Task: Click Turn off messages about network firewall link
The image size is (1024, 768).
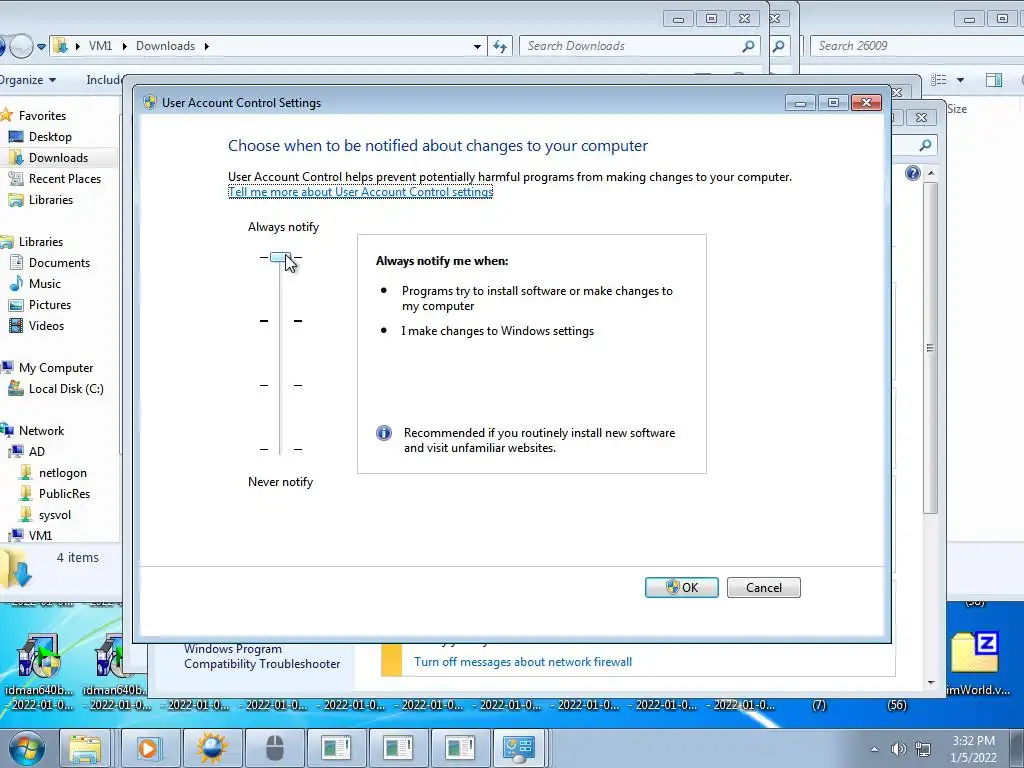Action: (x=523, y=662)
